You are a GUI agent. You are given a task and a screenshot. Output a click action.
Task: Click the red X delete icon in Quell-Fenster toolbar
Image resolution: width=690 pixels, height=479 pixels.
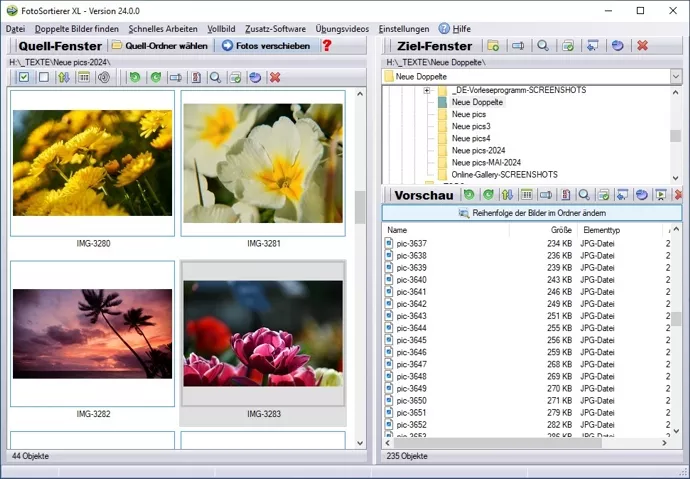[x=275, y=77]
